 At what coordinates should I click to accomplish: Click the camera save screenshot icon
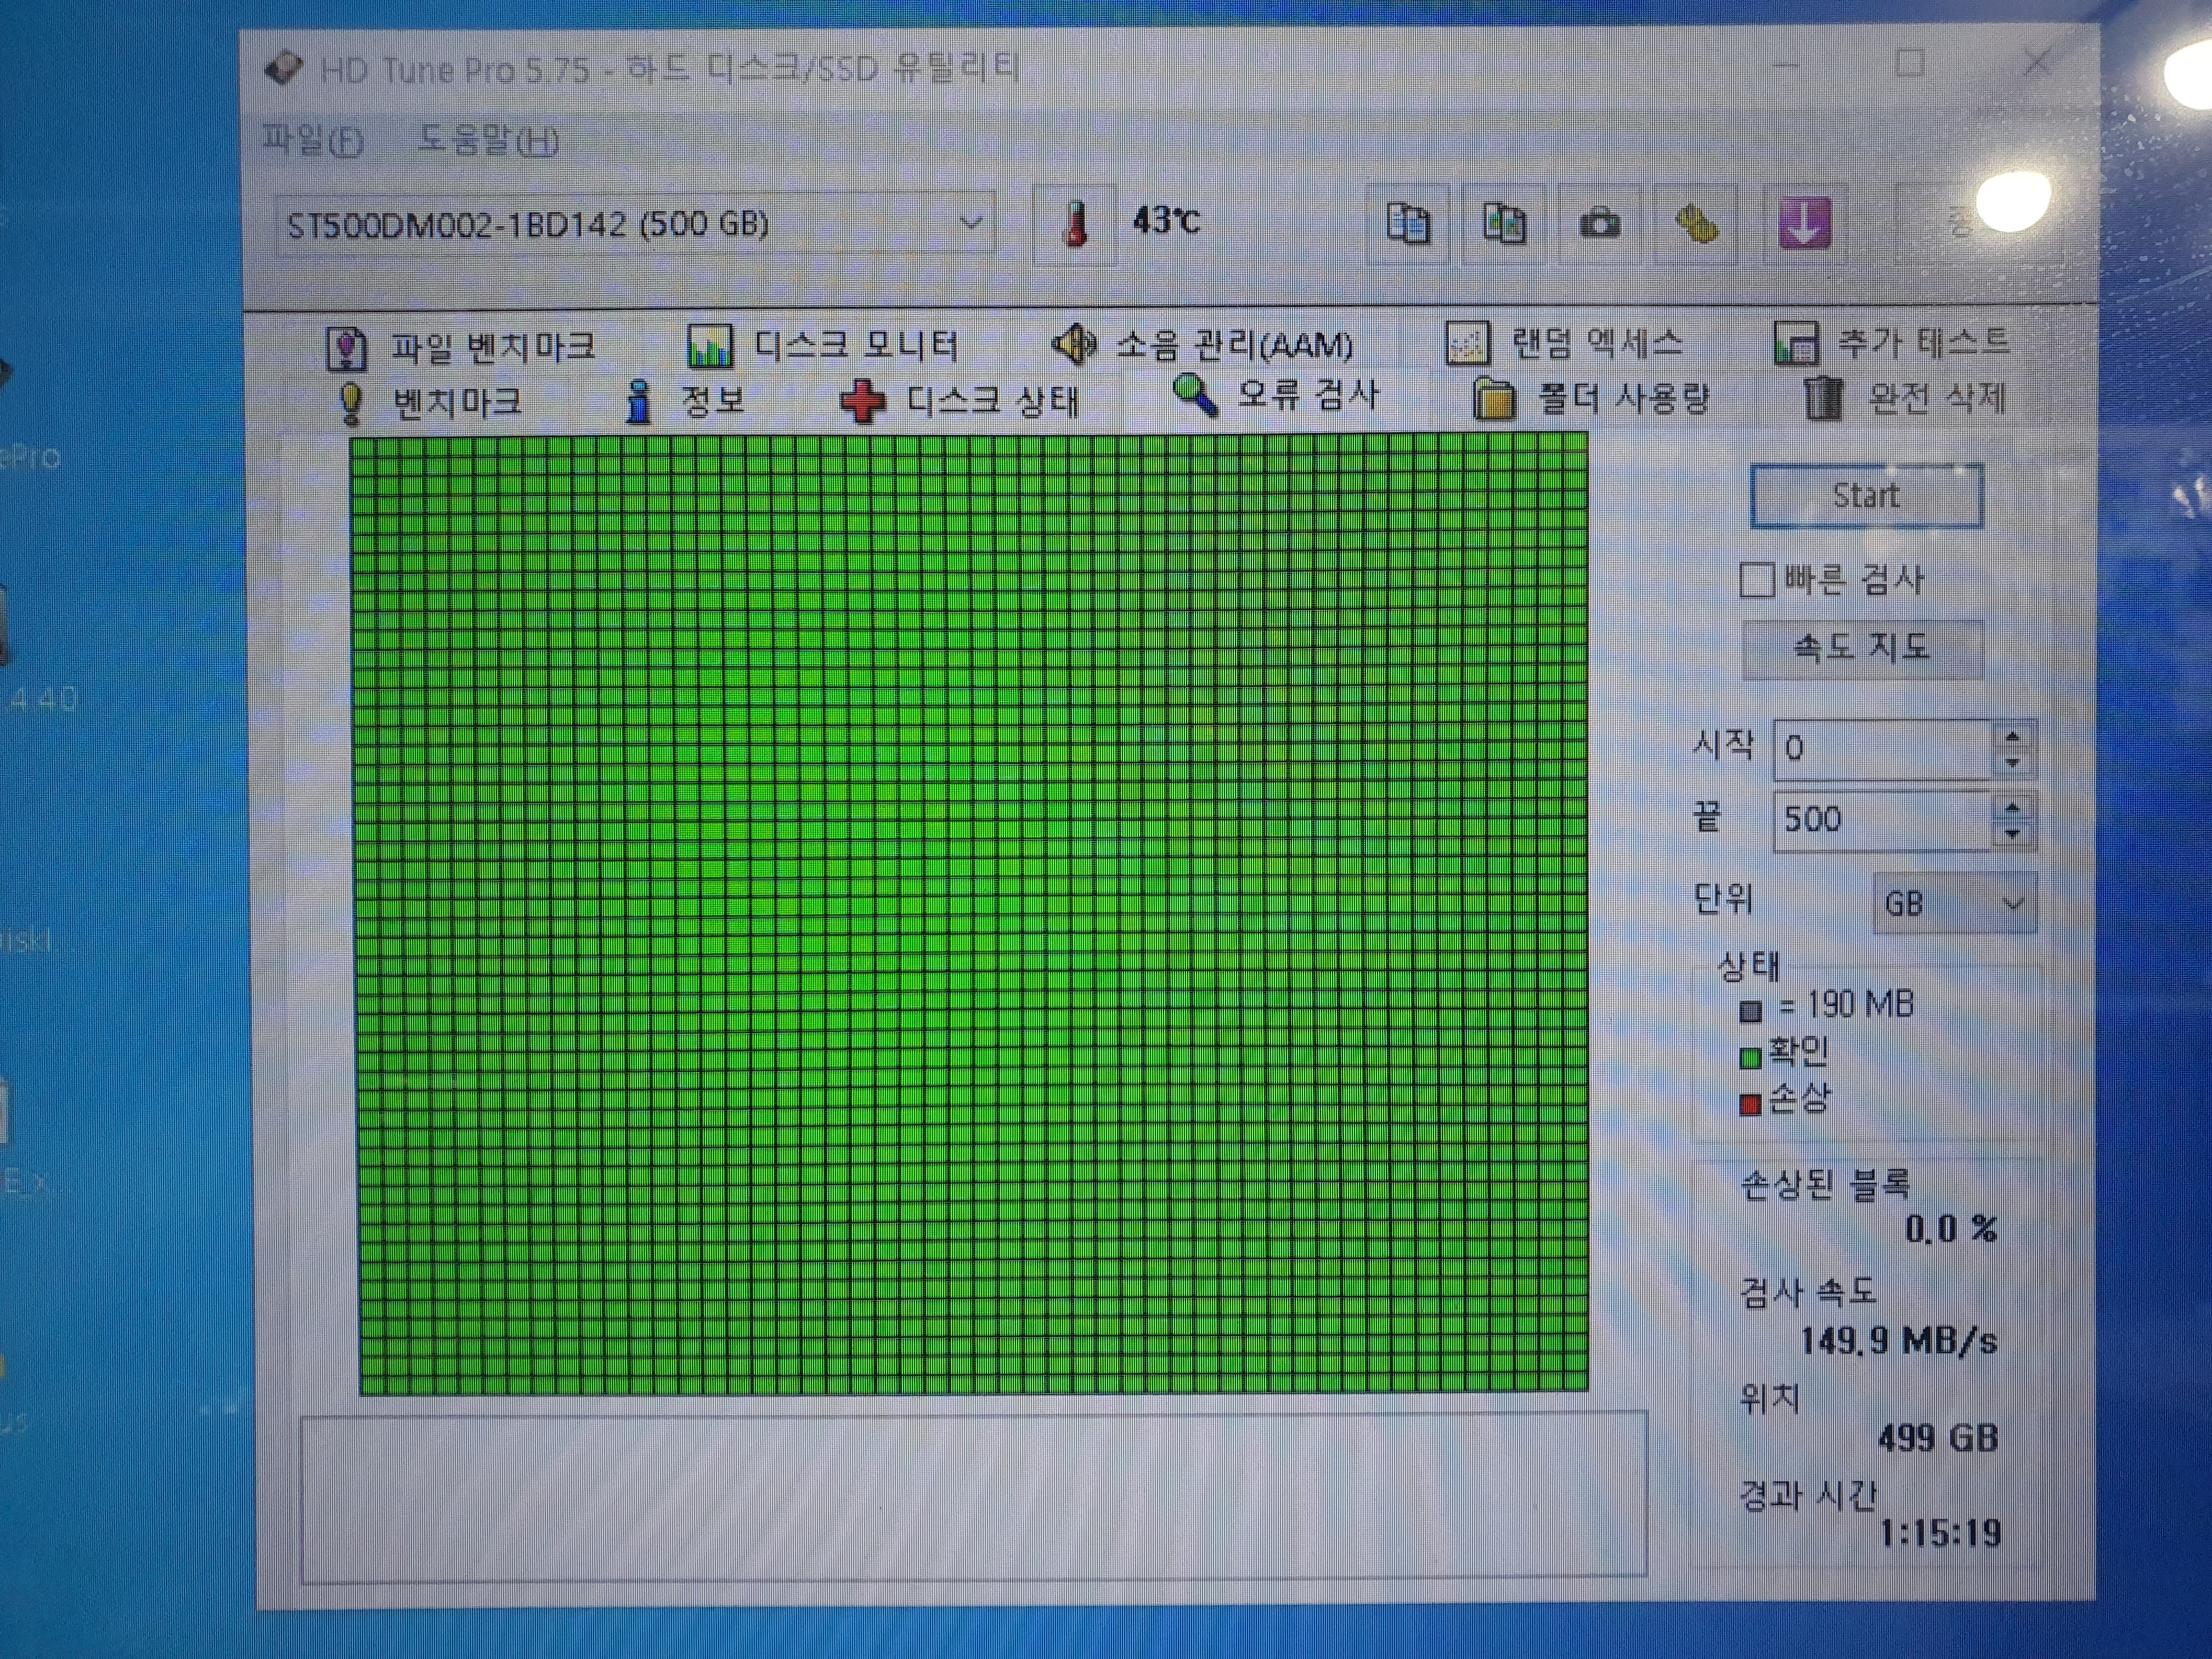1599,223
